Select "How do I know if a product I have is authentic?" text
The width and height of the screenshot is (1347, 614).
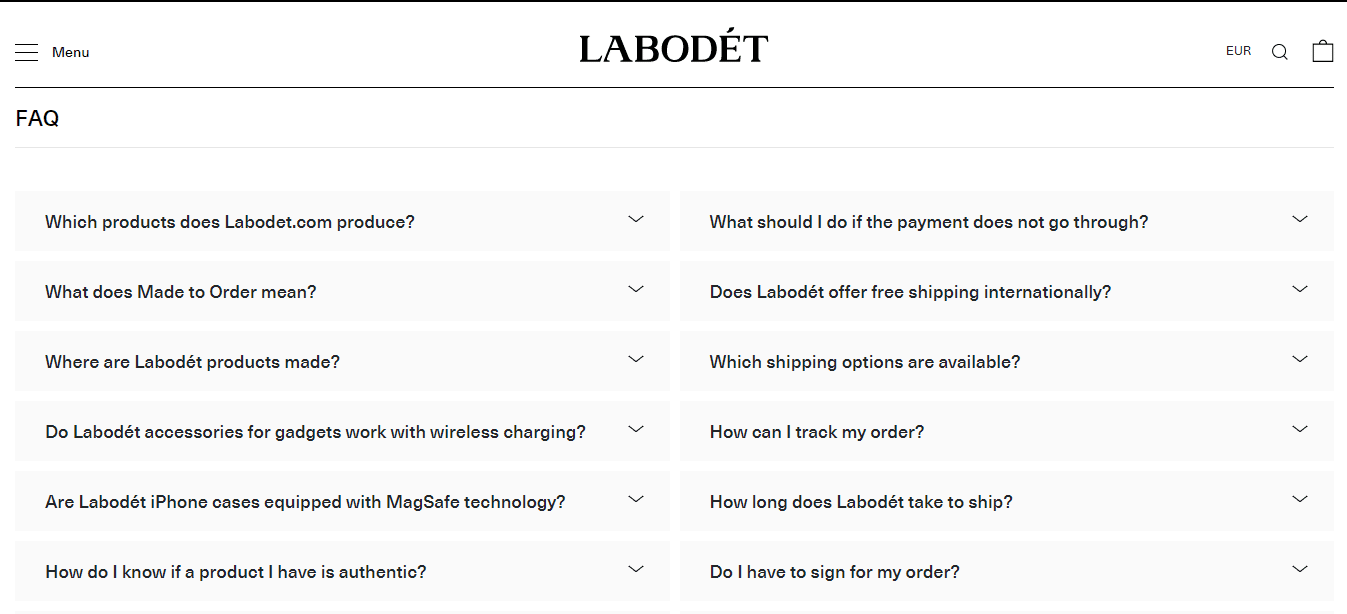point(236,572)
